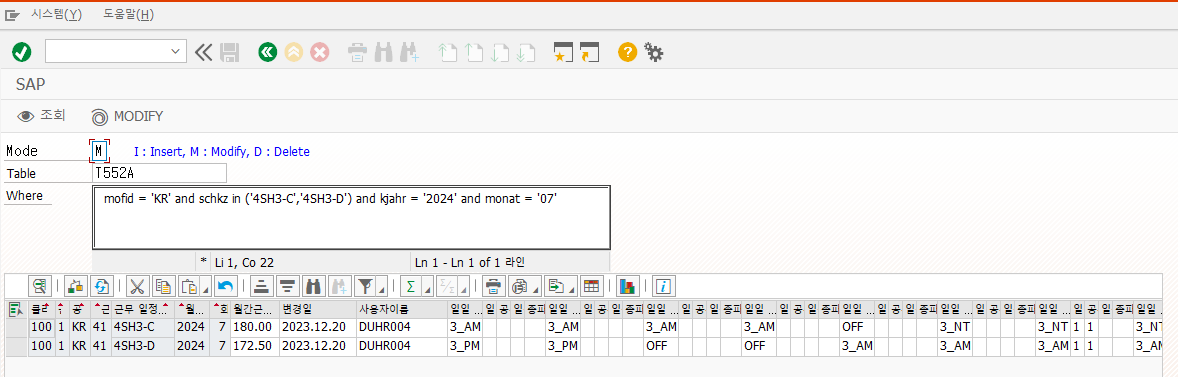1178x377 pixels.
Task: Click the Choose Layout grid icon
Action: click(x=591, y=286)
